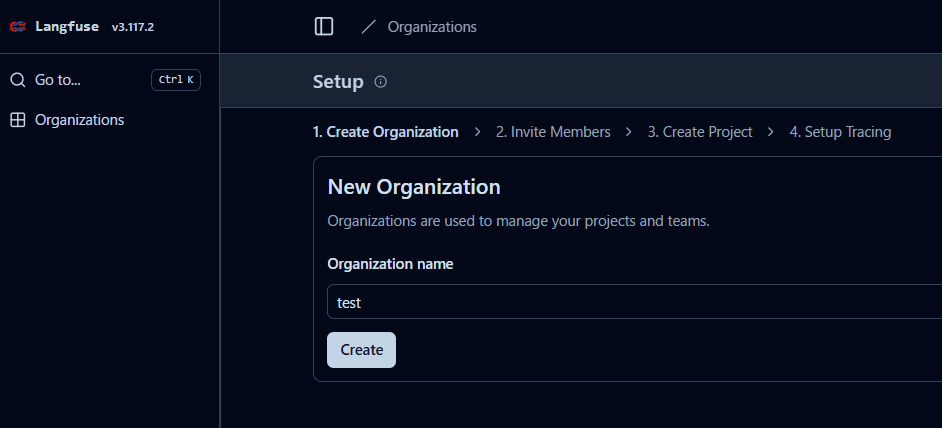942x428 pixels.
Task: Open the v3.117.2 version menu
Action: coord(132,27)
